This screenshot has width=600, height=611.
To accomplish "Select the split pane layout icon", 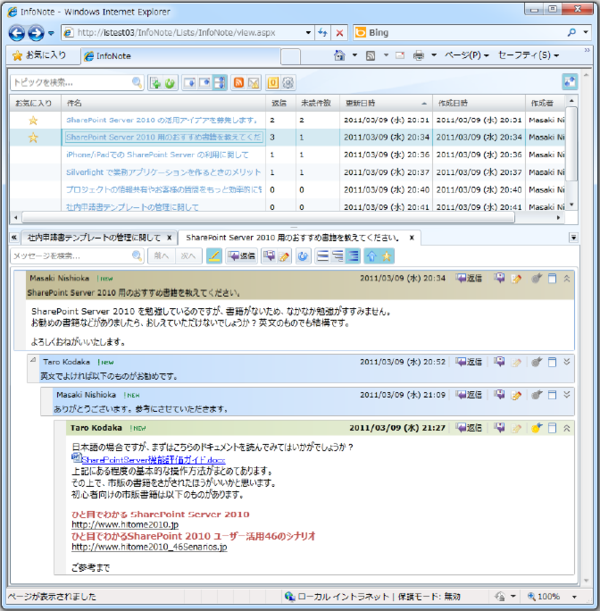I will [220, 83].
